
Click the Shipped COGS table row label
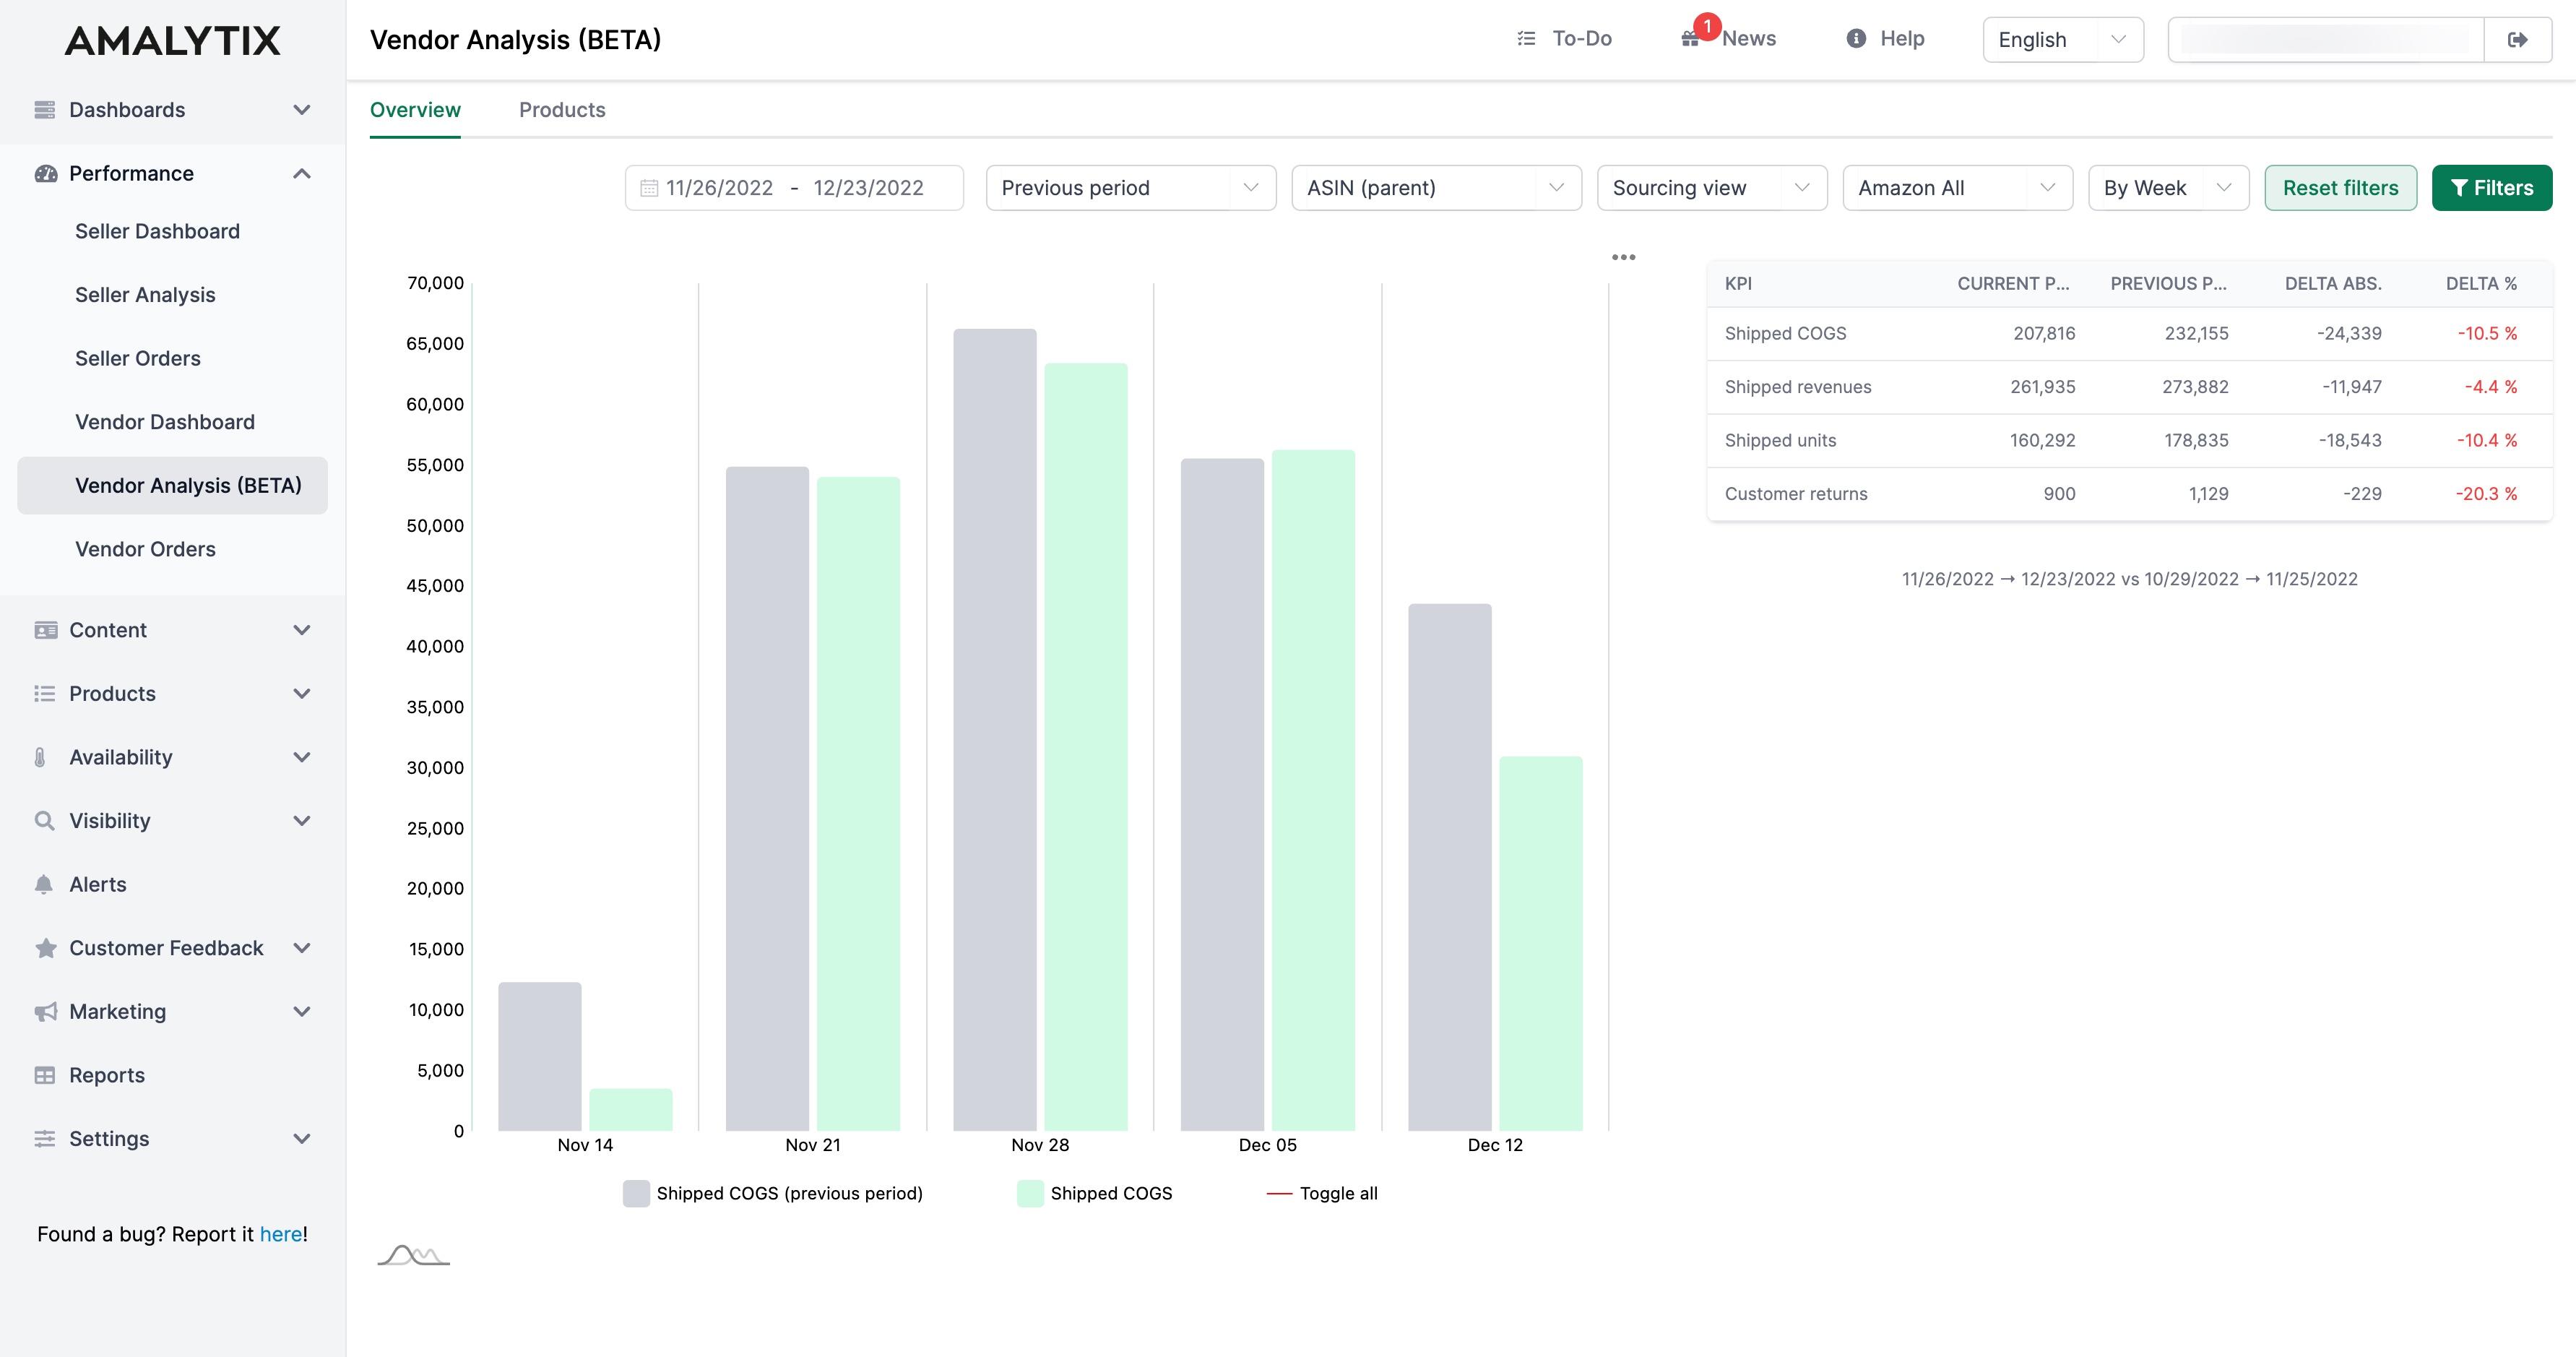coord(1786,334)
